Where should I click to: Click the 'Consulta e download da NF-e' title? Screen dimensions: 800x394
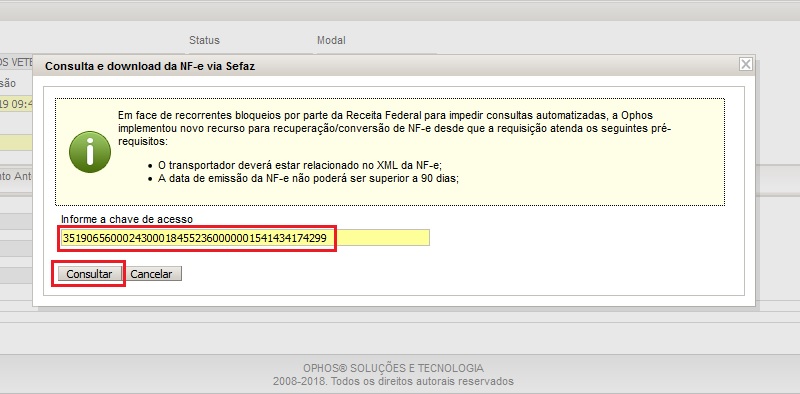click(x=150, y=66)
